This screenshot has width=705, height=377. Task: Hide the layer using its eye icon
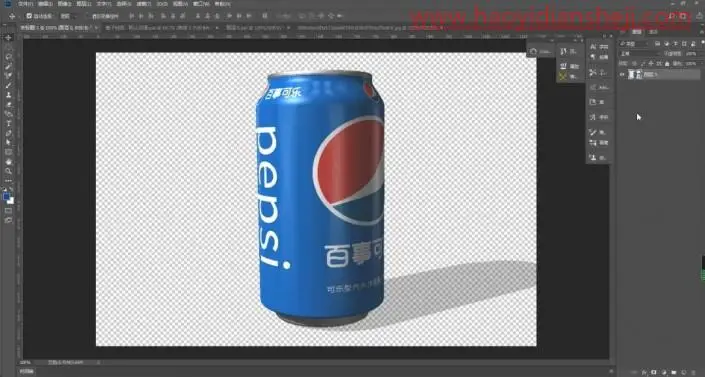623,75
